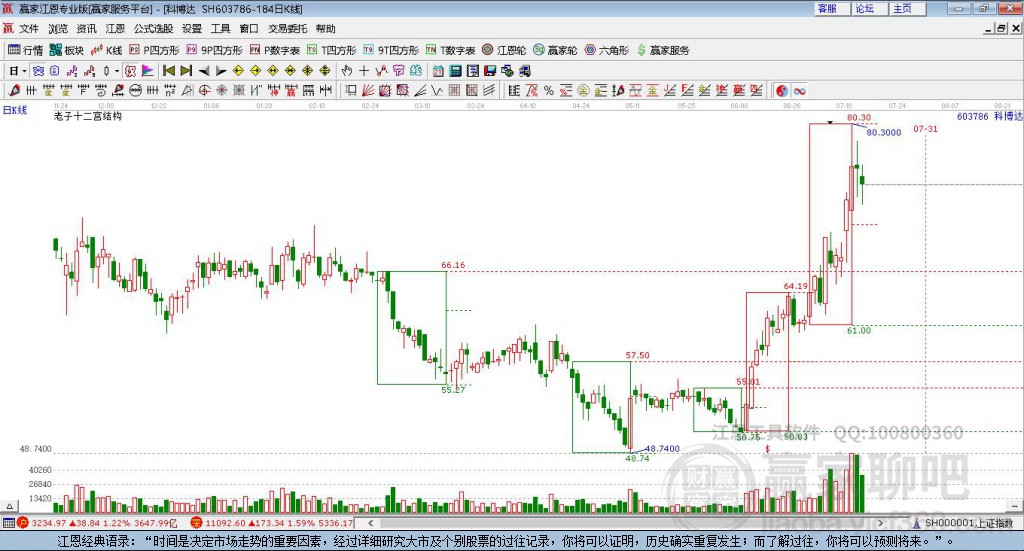Select the red drawing pen tool
Screen dimensions: 1024x551
point(14,91)
